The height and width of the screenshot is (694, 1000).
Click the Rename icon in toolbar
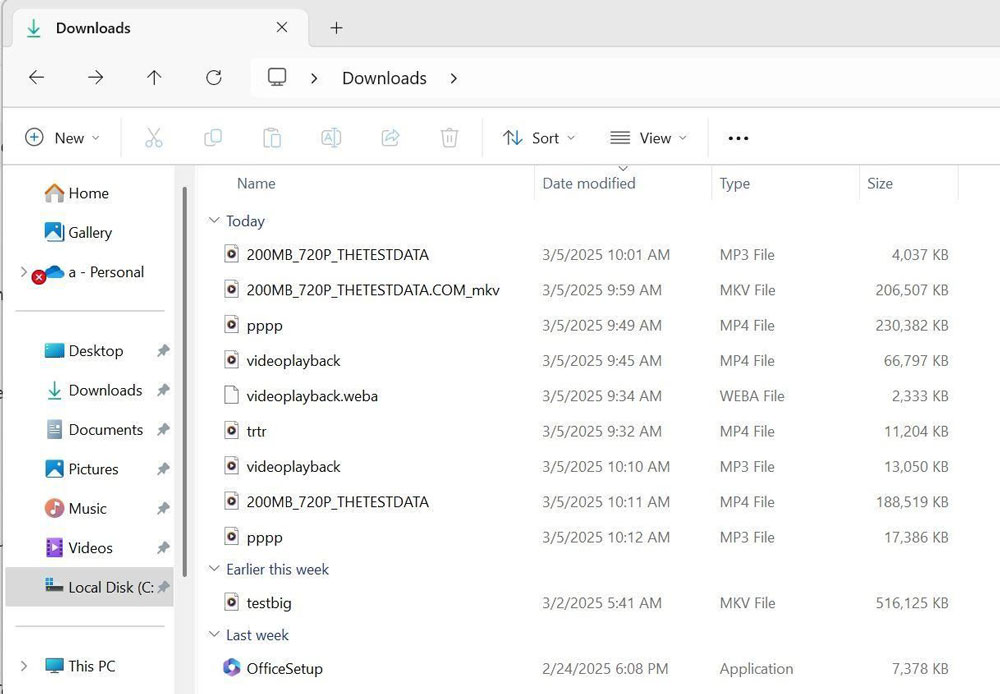(331, 138)
